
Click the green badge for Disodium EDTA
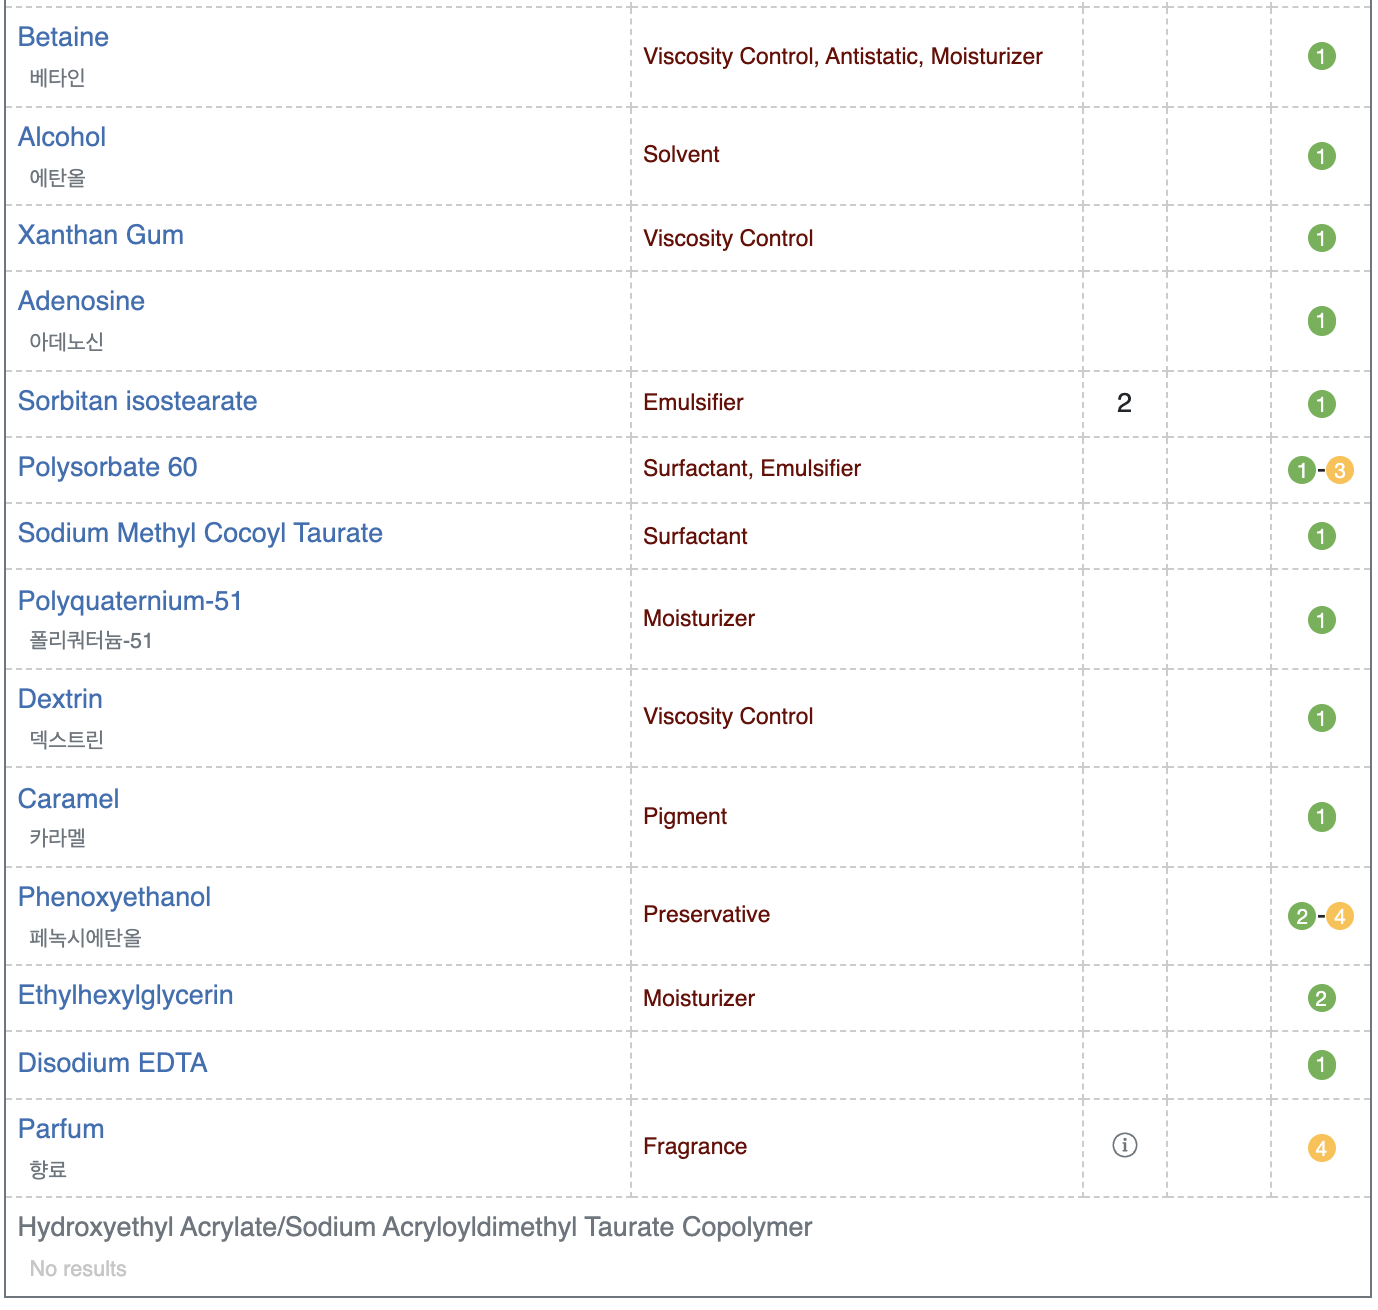[x=1321, y=1065]
